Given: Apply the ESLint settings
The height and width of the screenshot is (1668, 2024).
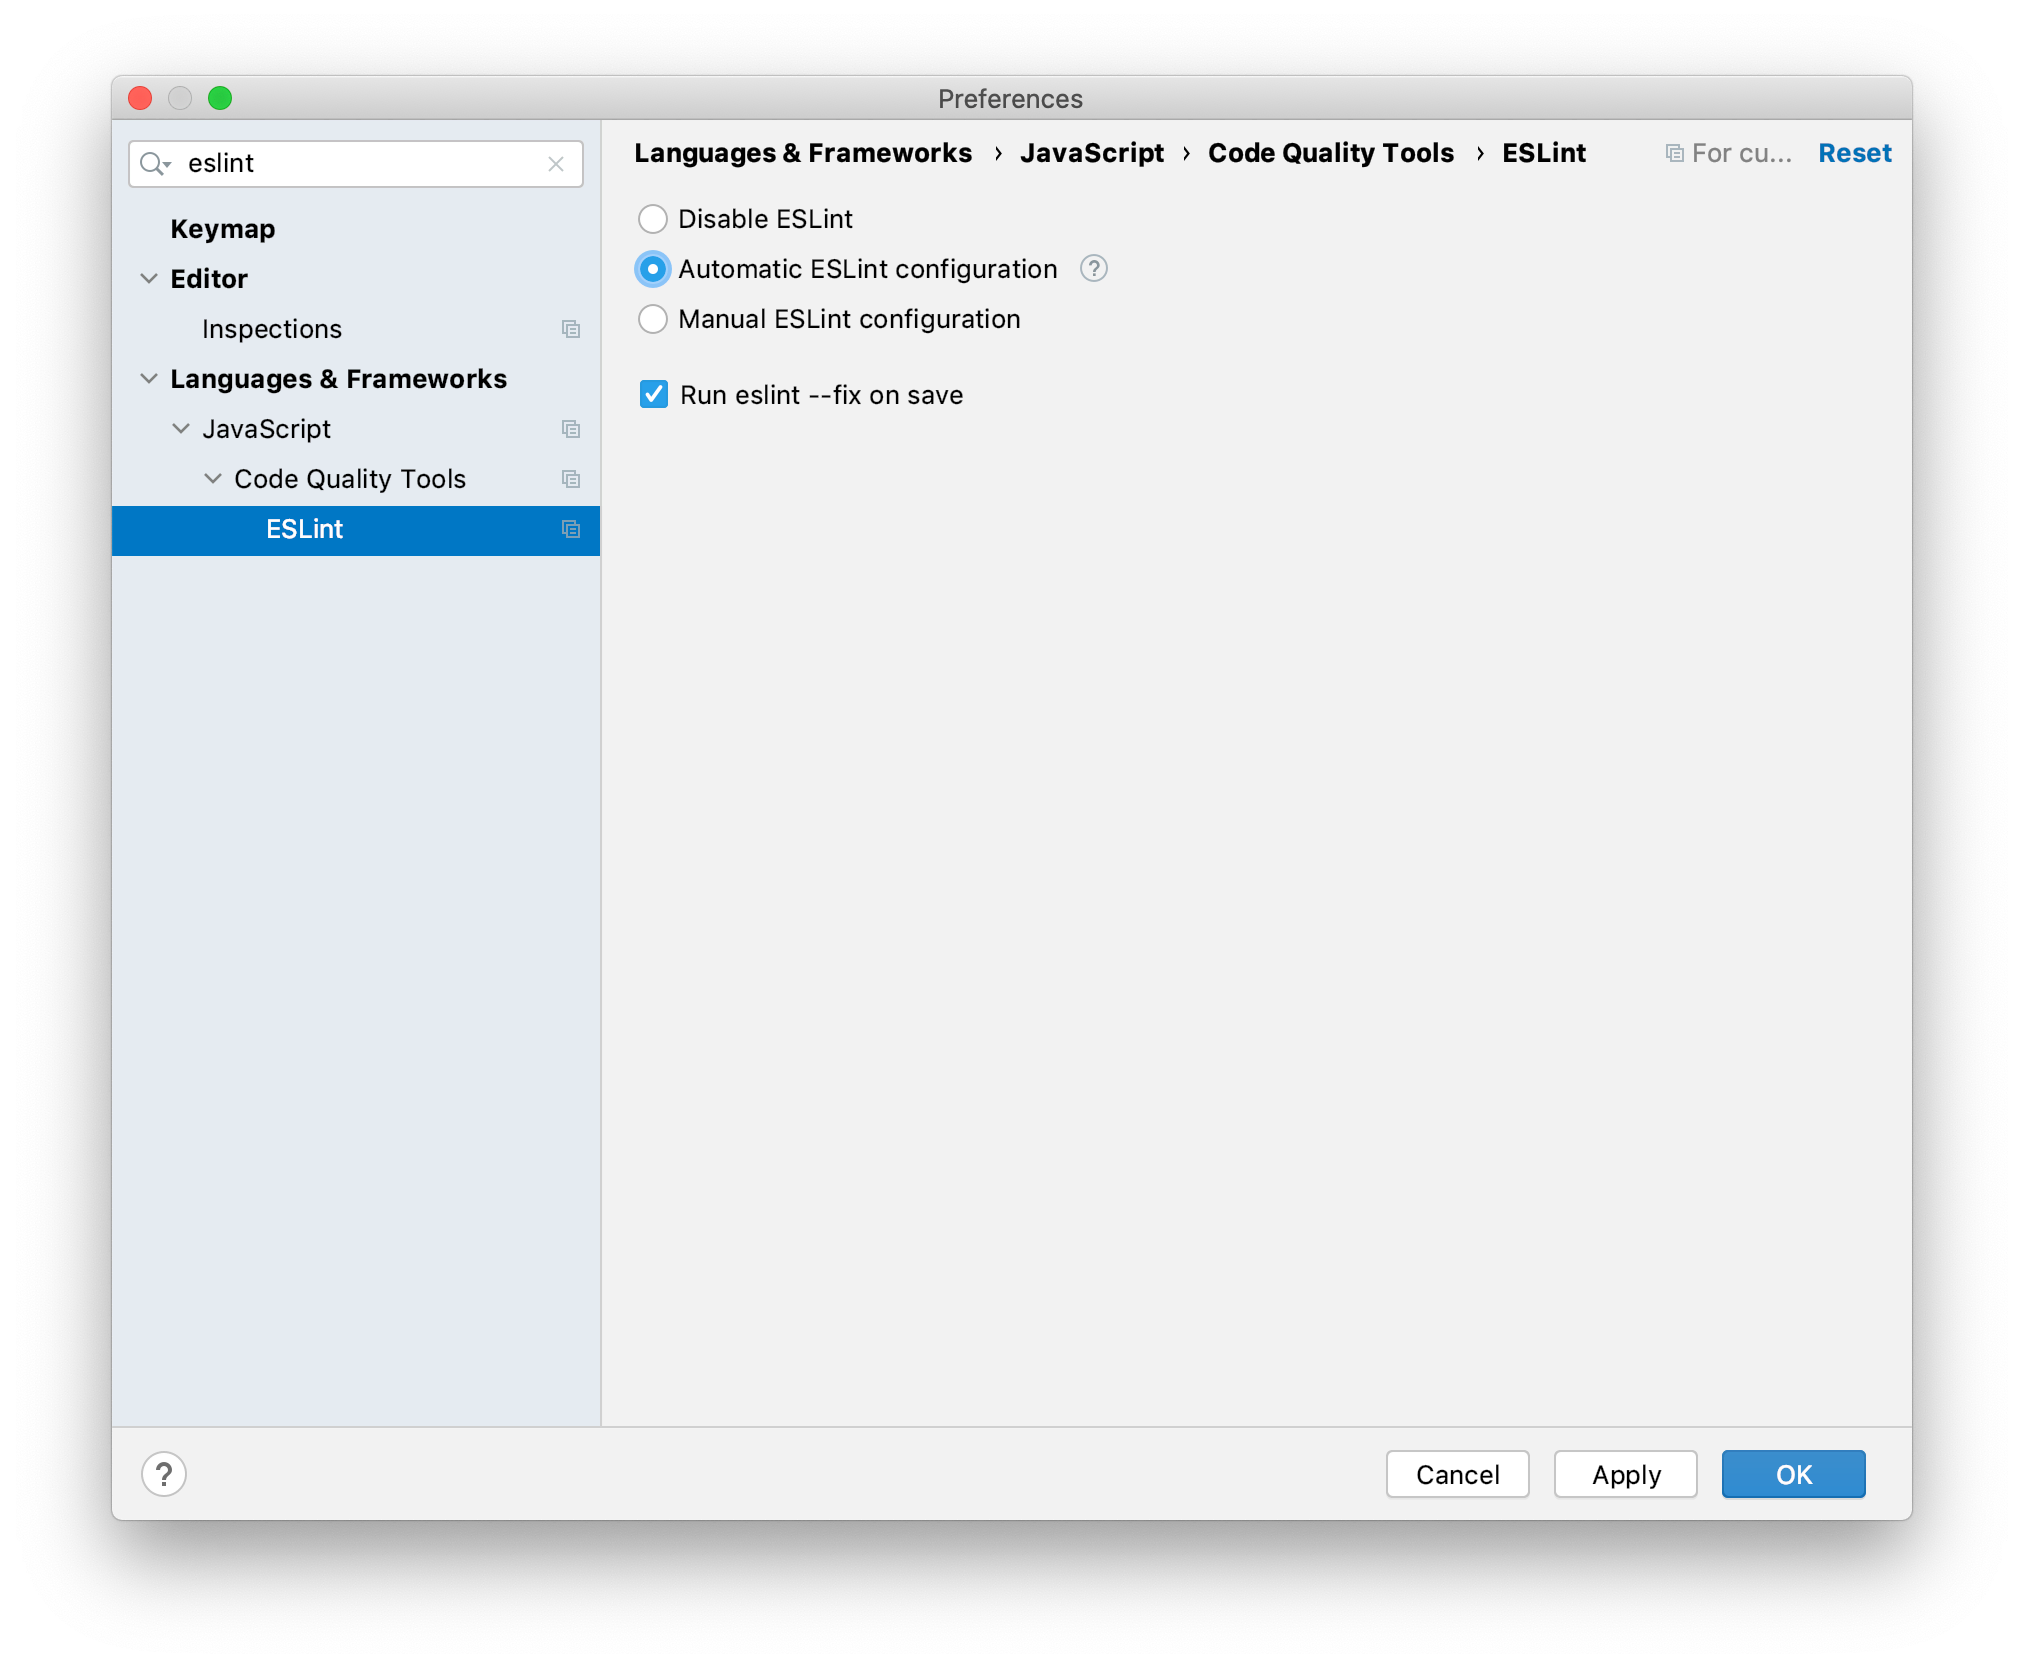Looking at the screenshot, I should click(x=1624, y=1473).
